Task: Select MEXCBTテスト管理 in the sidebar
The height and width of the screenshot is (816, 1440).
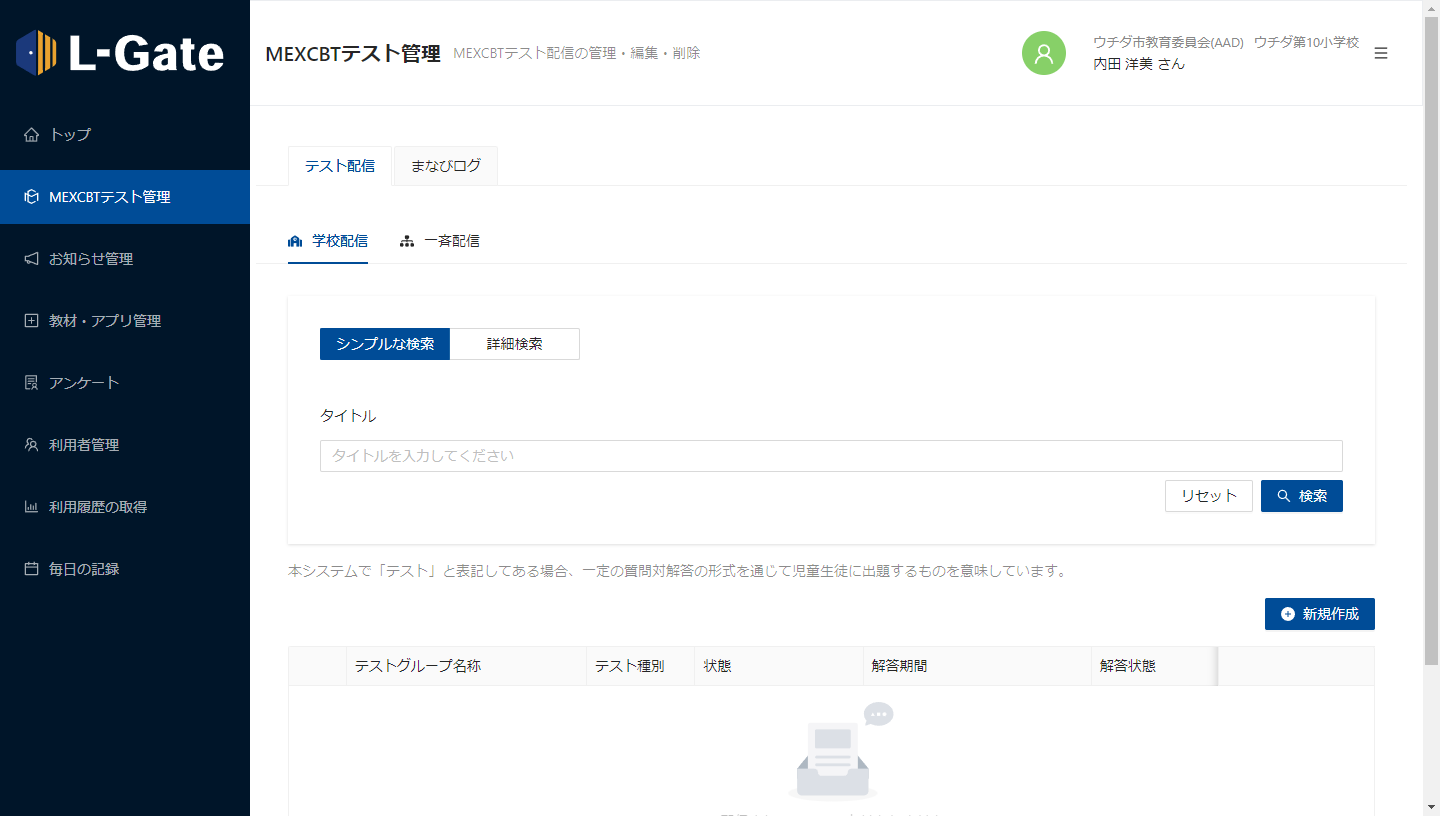Action: point(125,197)
